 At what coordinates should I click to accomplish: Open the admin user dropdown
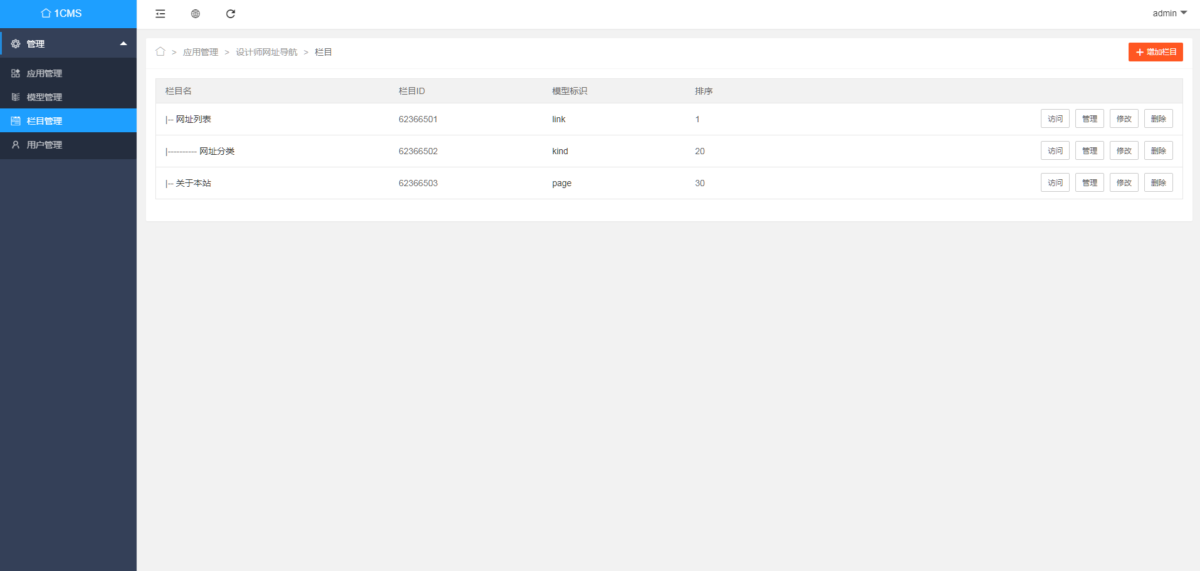[x=1169, y=13]
